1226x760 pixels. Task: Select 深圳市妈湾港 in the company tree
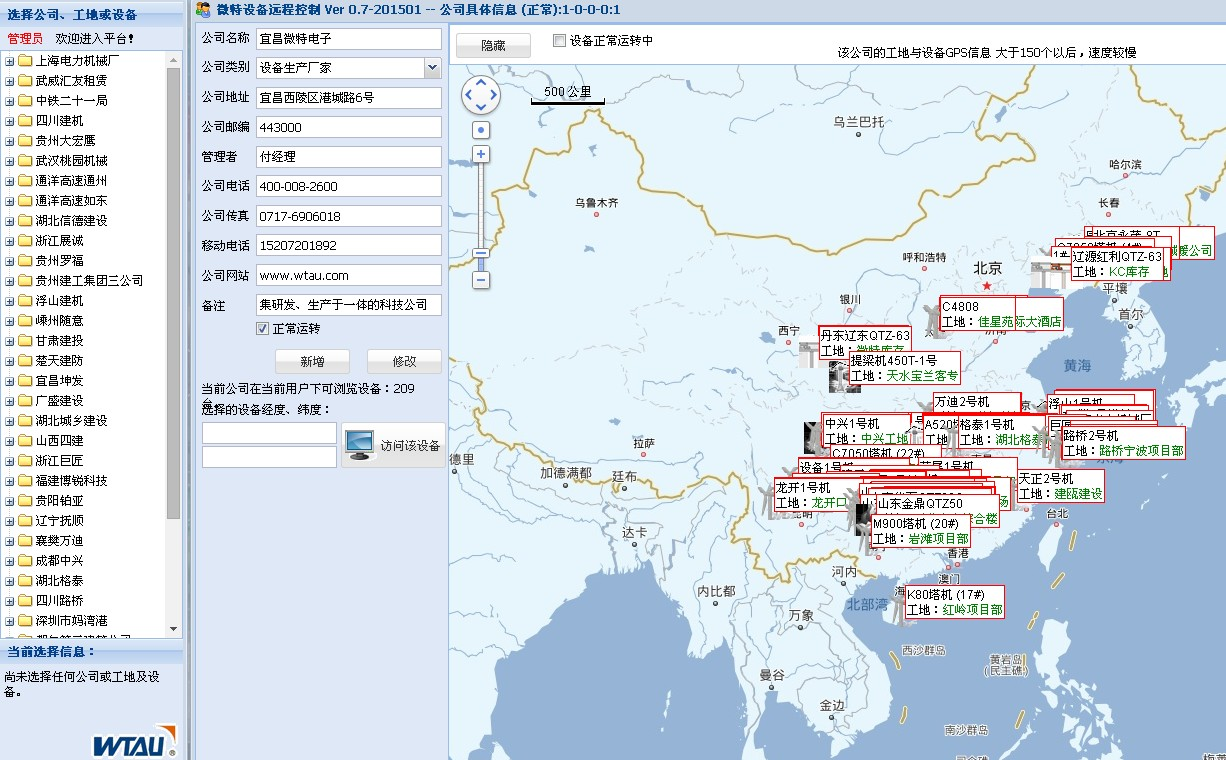coord(71,621)
